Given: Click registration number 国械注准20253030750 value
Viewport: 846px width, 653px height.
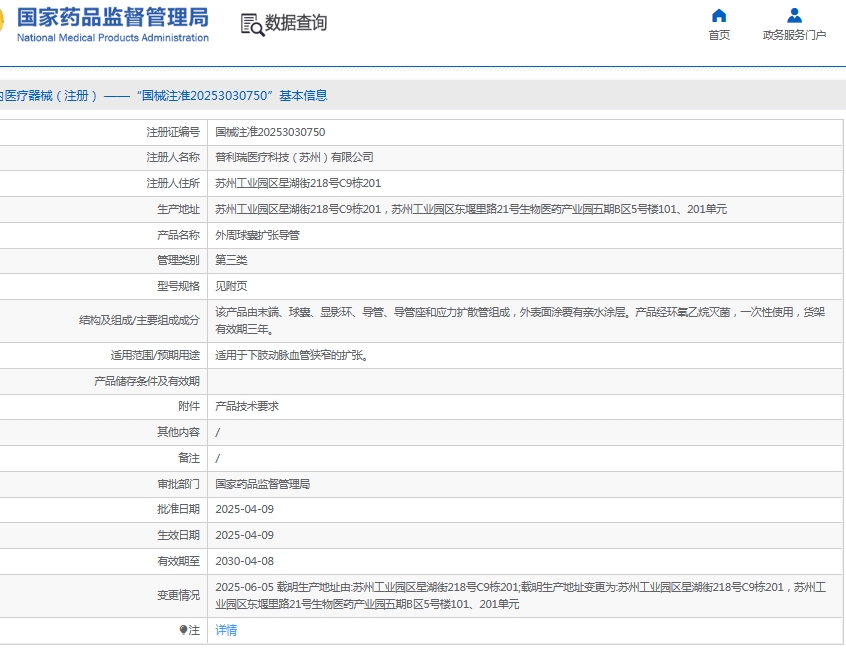Looking at the screenshot, I should [270, 132].
